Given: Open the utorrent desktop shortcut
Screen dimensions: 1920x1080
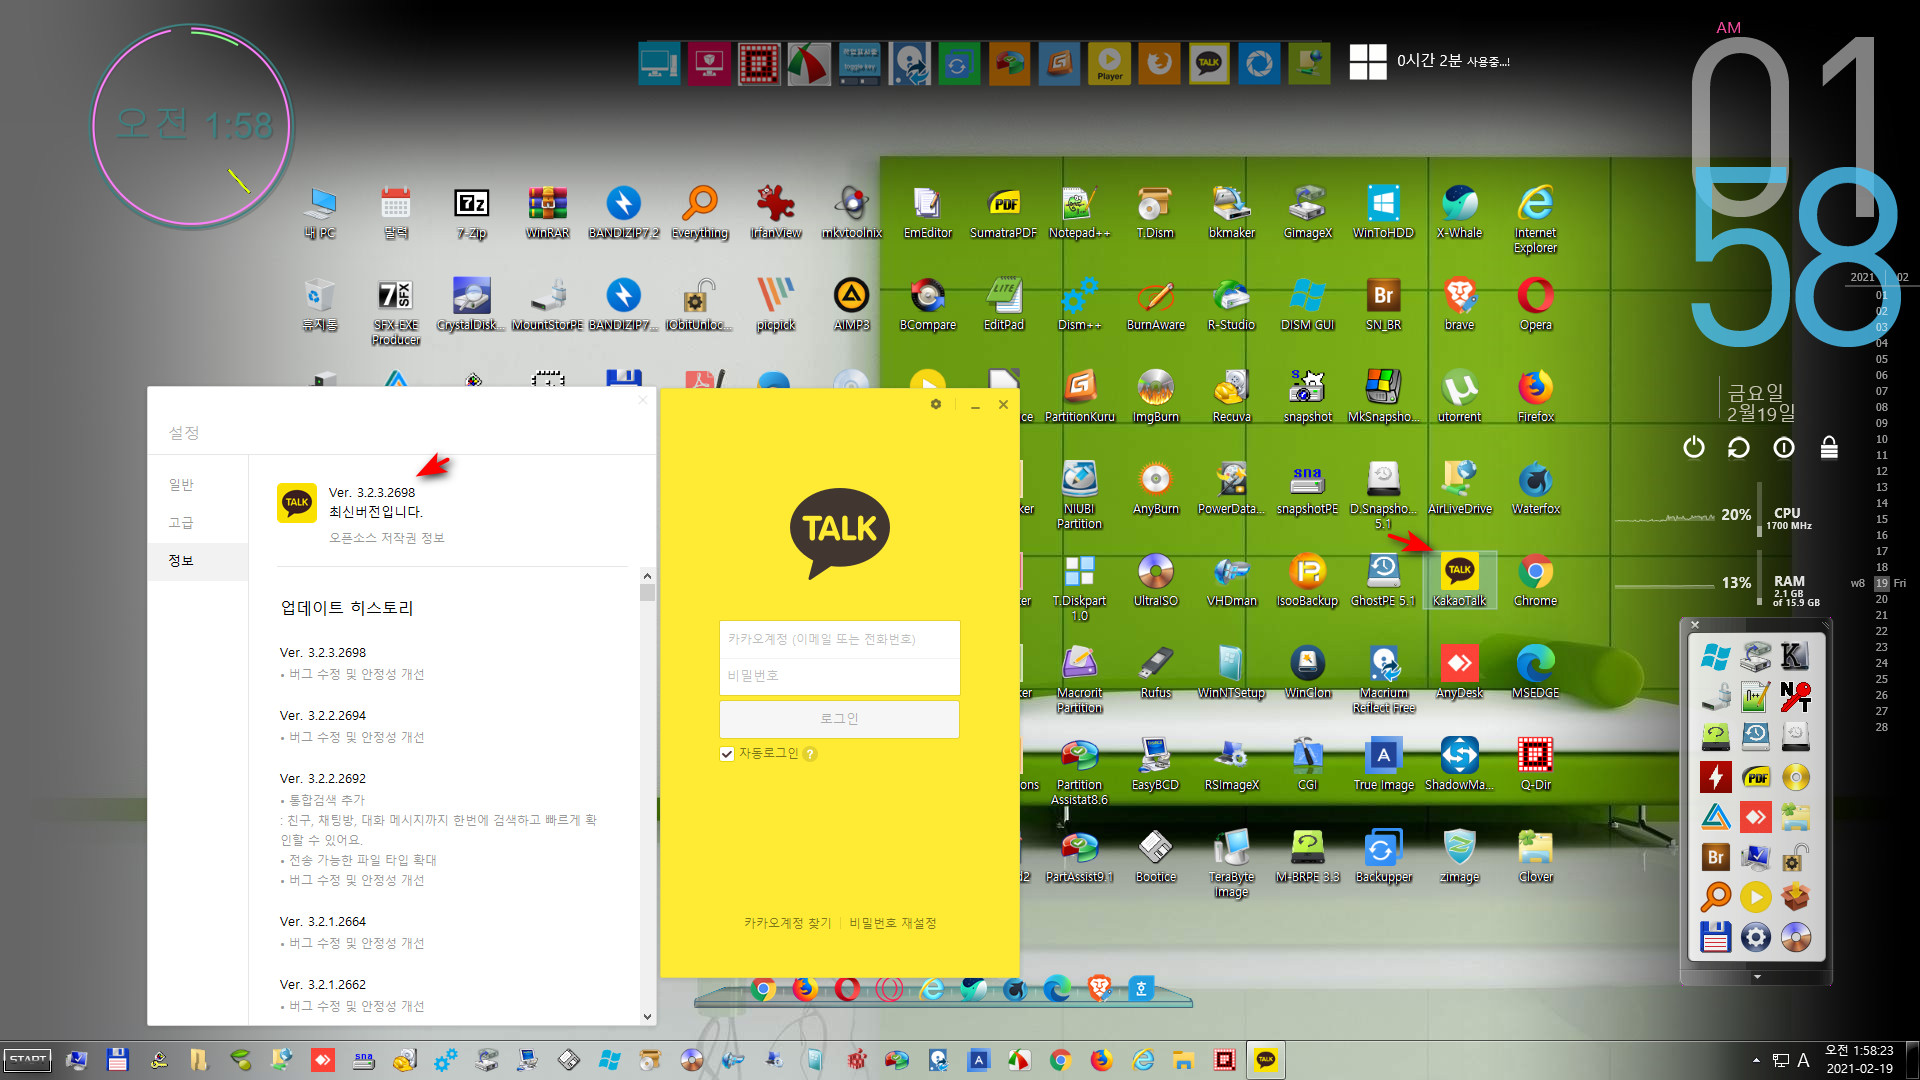Looking at the screenshot, I should [x=1459, y=396].
